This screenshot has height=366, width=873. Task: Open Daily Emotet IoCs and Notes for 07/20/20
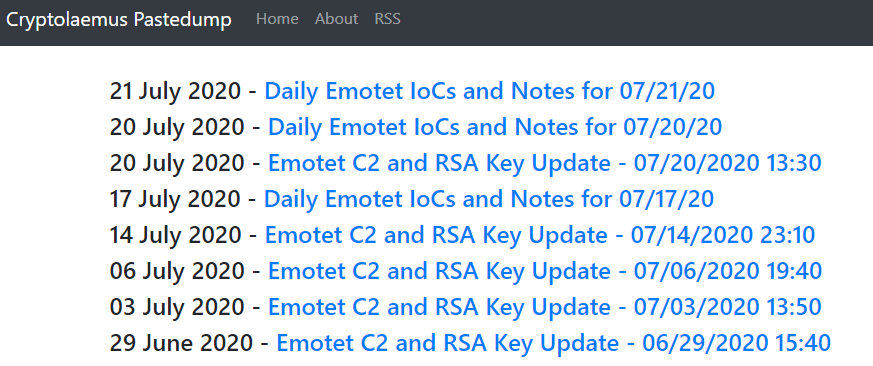coord(495,127)
